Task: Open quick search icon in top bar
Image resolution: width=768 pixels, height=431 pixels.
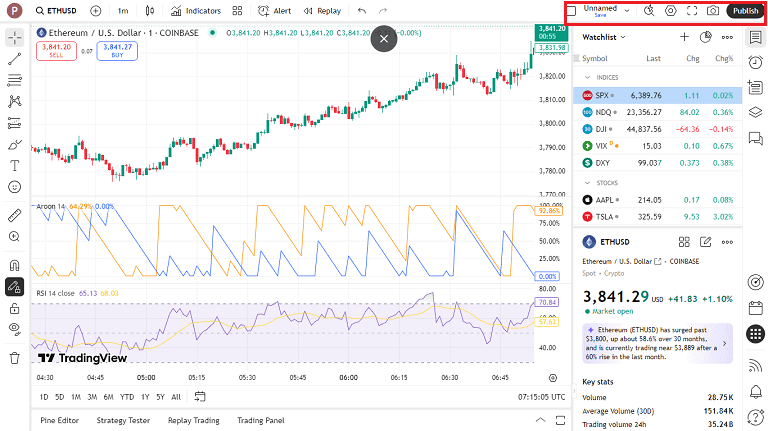Action: click(x=649, y=11)
